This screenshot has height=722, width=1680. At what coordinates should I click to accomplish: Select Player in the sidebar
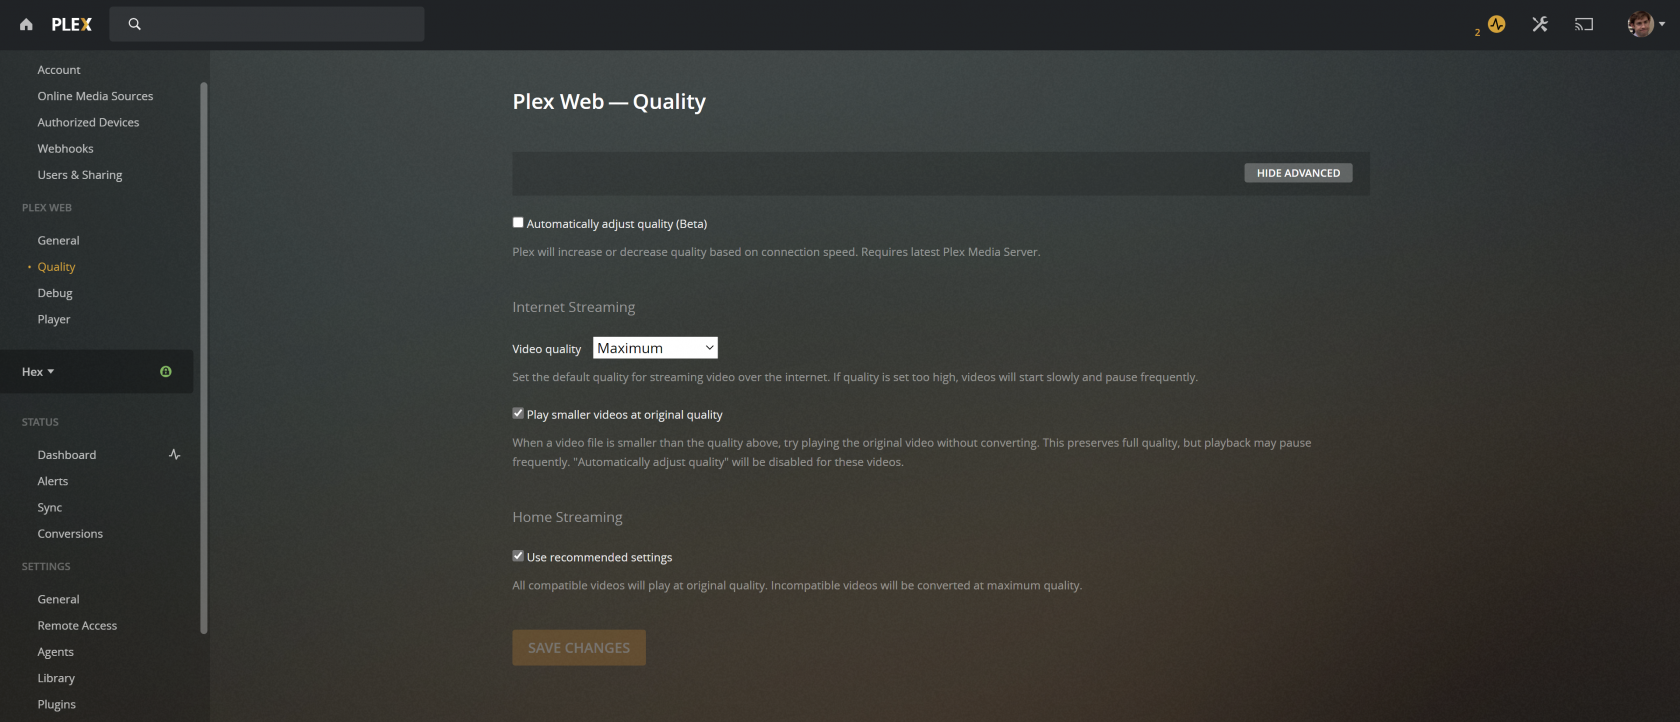tap(54, 319)
